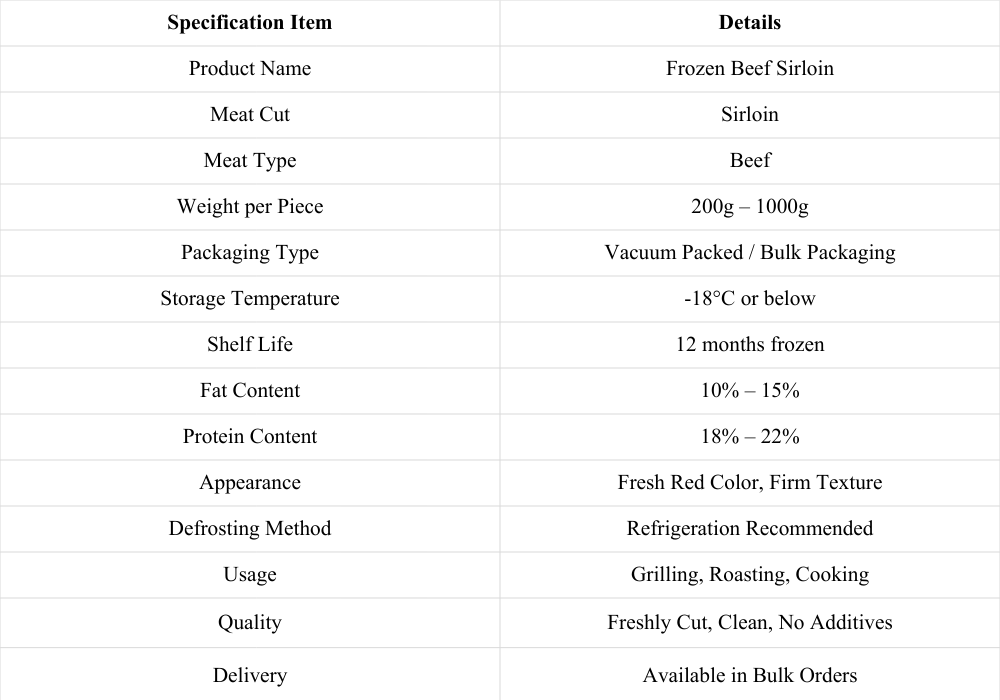
Task: Click the Details column header
Action: coord(749,22)
